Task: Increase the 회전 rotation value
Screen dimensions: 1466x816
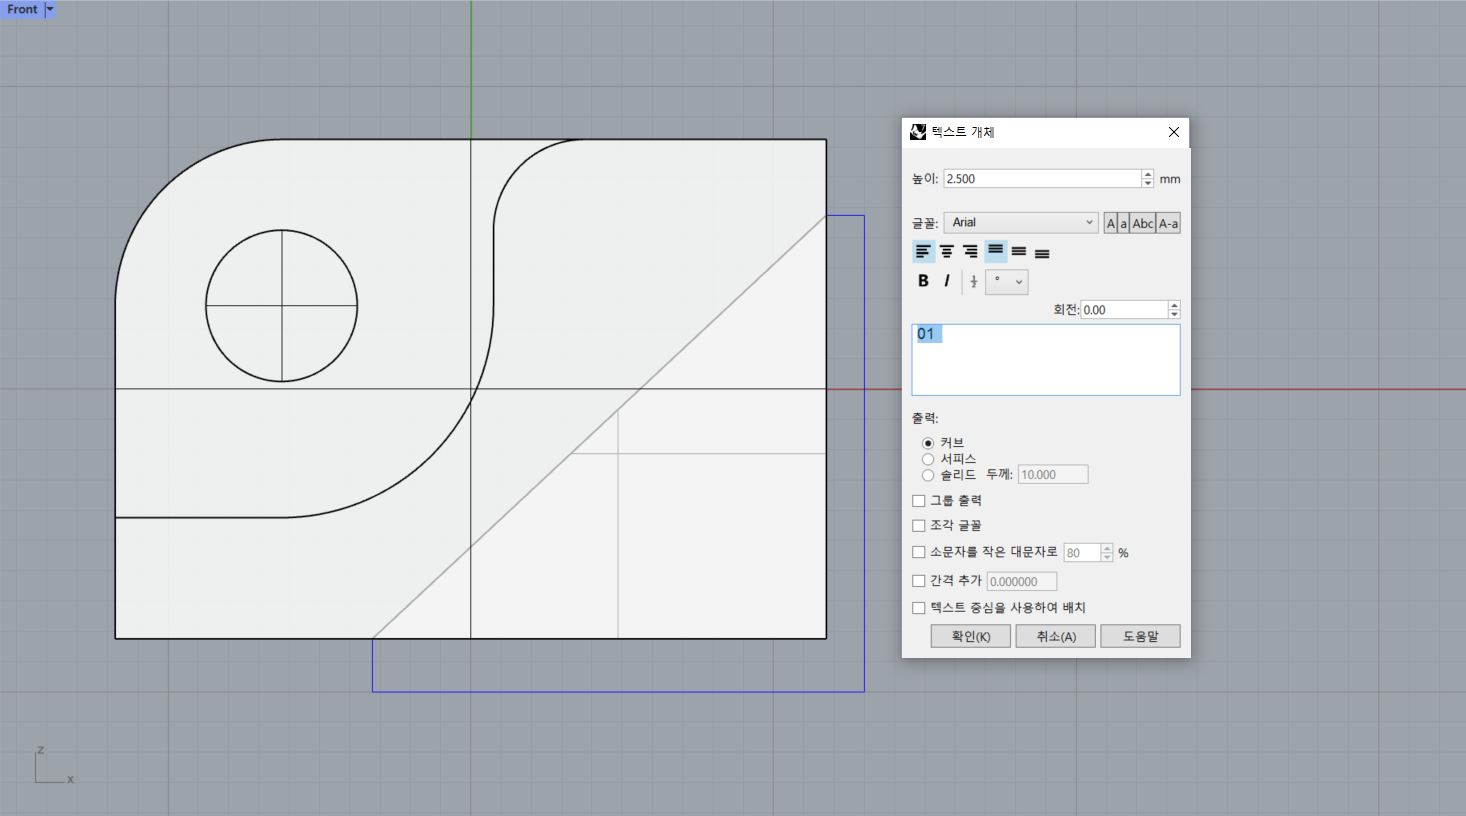Action: point(1174,305)
